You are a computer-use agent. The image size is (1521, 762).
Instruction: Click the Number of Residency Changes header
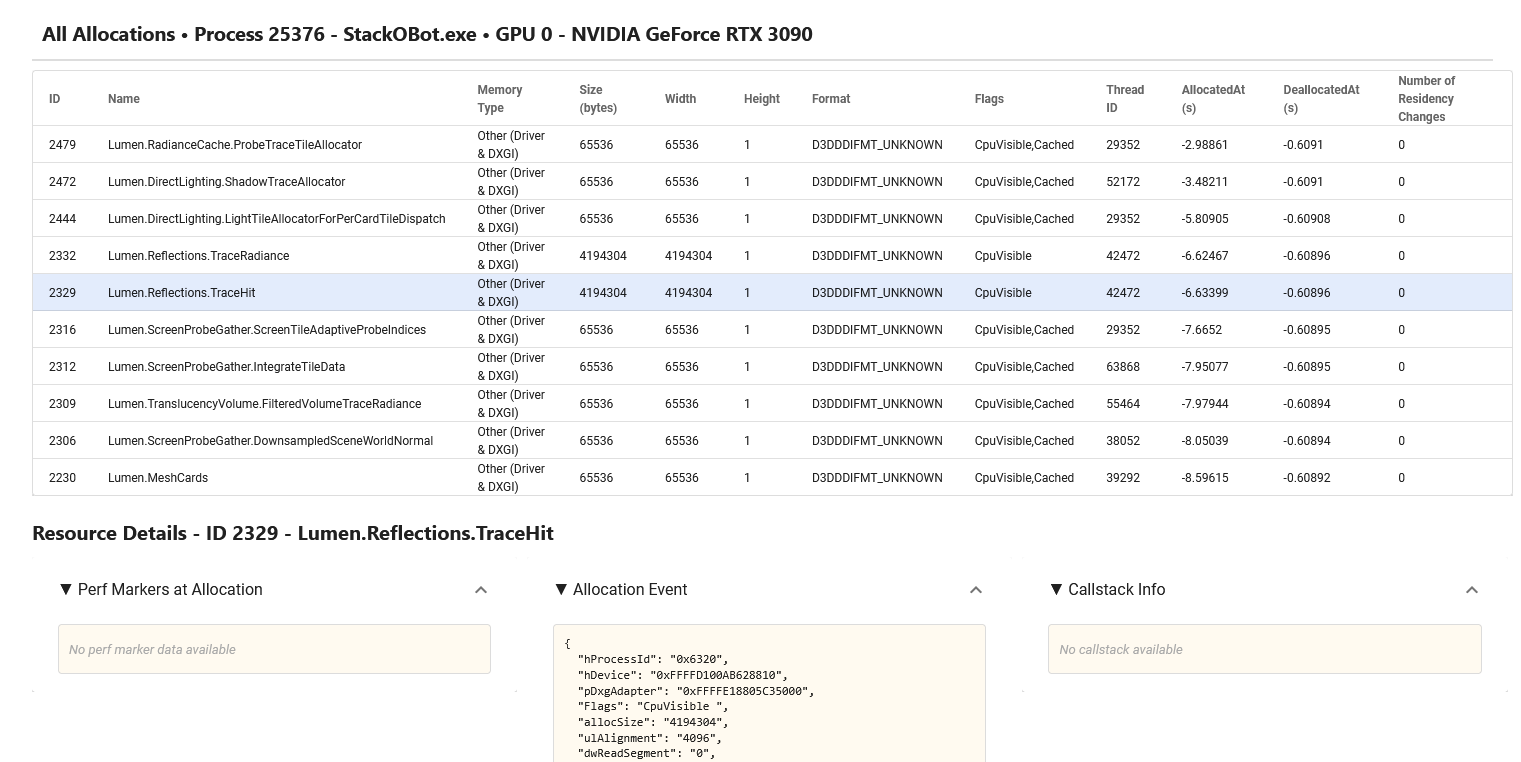coord(1427,98)
